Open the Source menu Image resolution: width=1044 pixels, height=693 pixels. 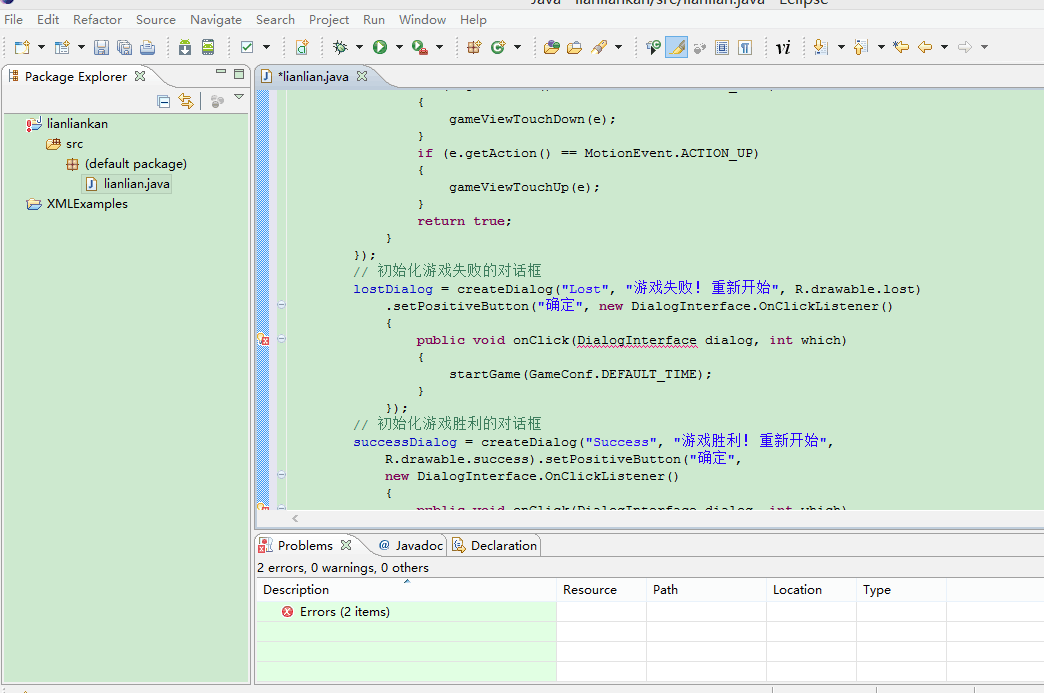point(156,20)
